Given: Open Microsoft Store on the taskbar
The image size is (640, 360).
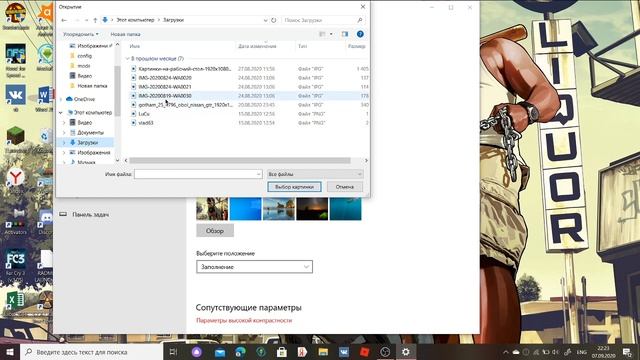Looking at the screenshot, I should coord(281,352).
